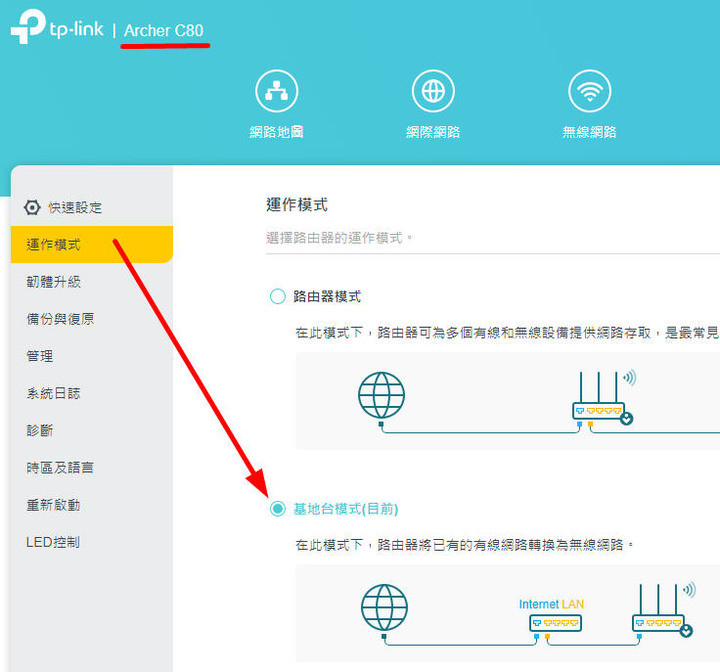Click the 選擇路由器的運作模式 subtitle text
Viewport: 720px width, 672px height.
coord(339,238)
